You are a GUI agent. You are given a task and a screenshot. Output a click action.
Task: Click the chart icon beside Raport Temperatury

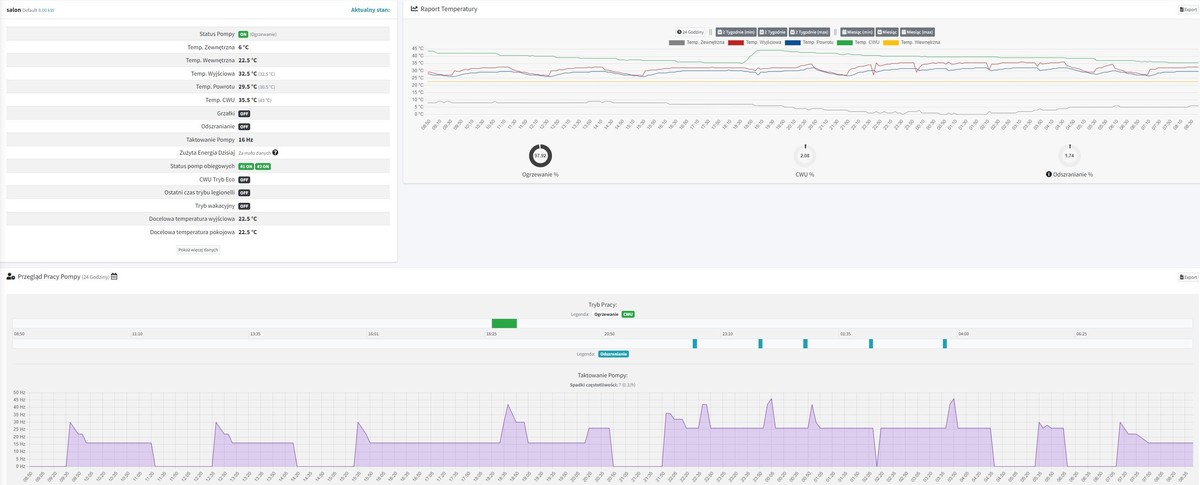414,9
